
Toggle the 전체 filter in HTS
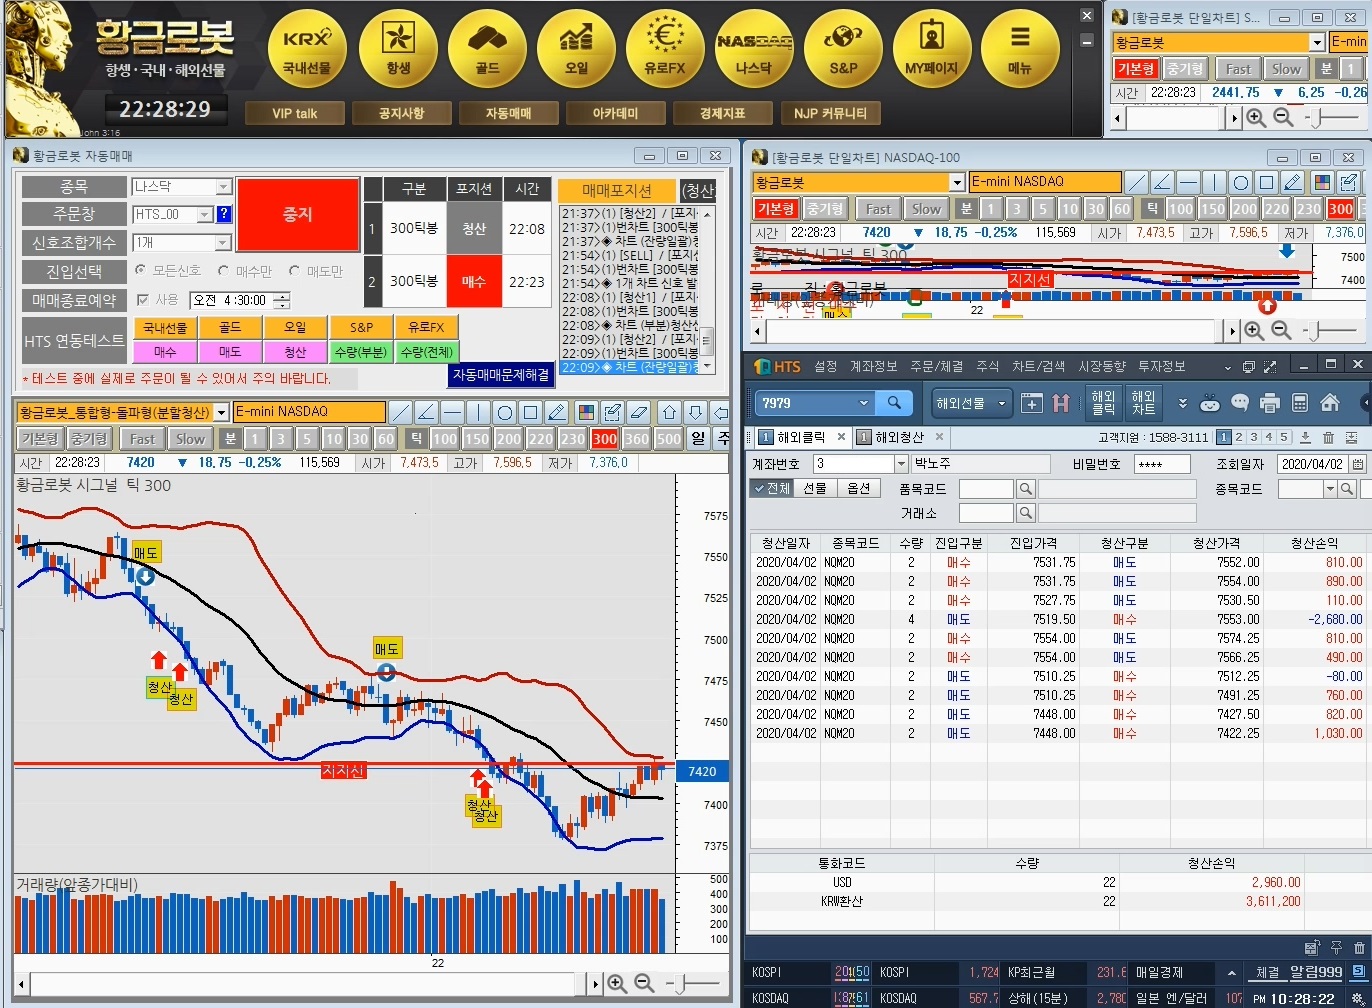(772, 488)
